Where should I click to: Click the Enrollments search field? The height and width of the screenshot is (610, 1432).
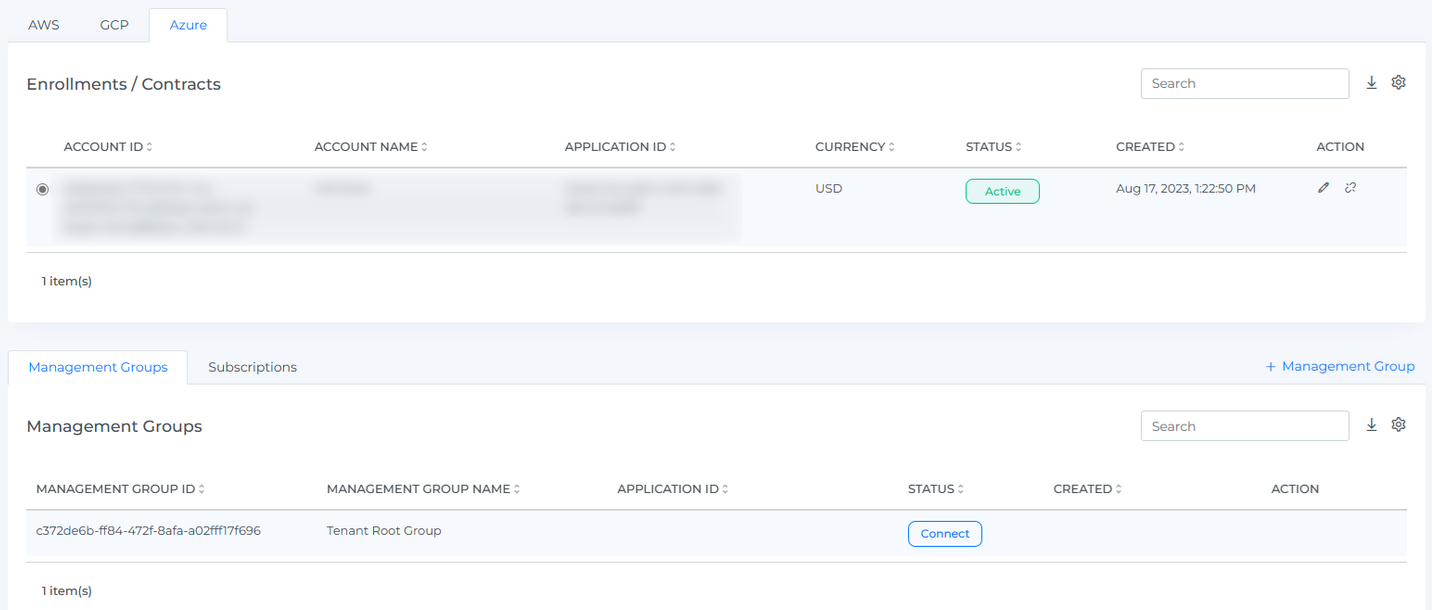tap(1244, 84)
